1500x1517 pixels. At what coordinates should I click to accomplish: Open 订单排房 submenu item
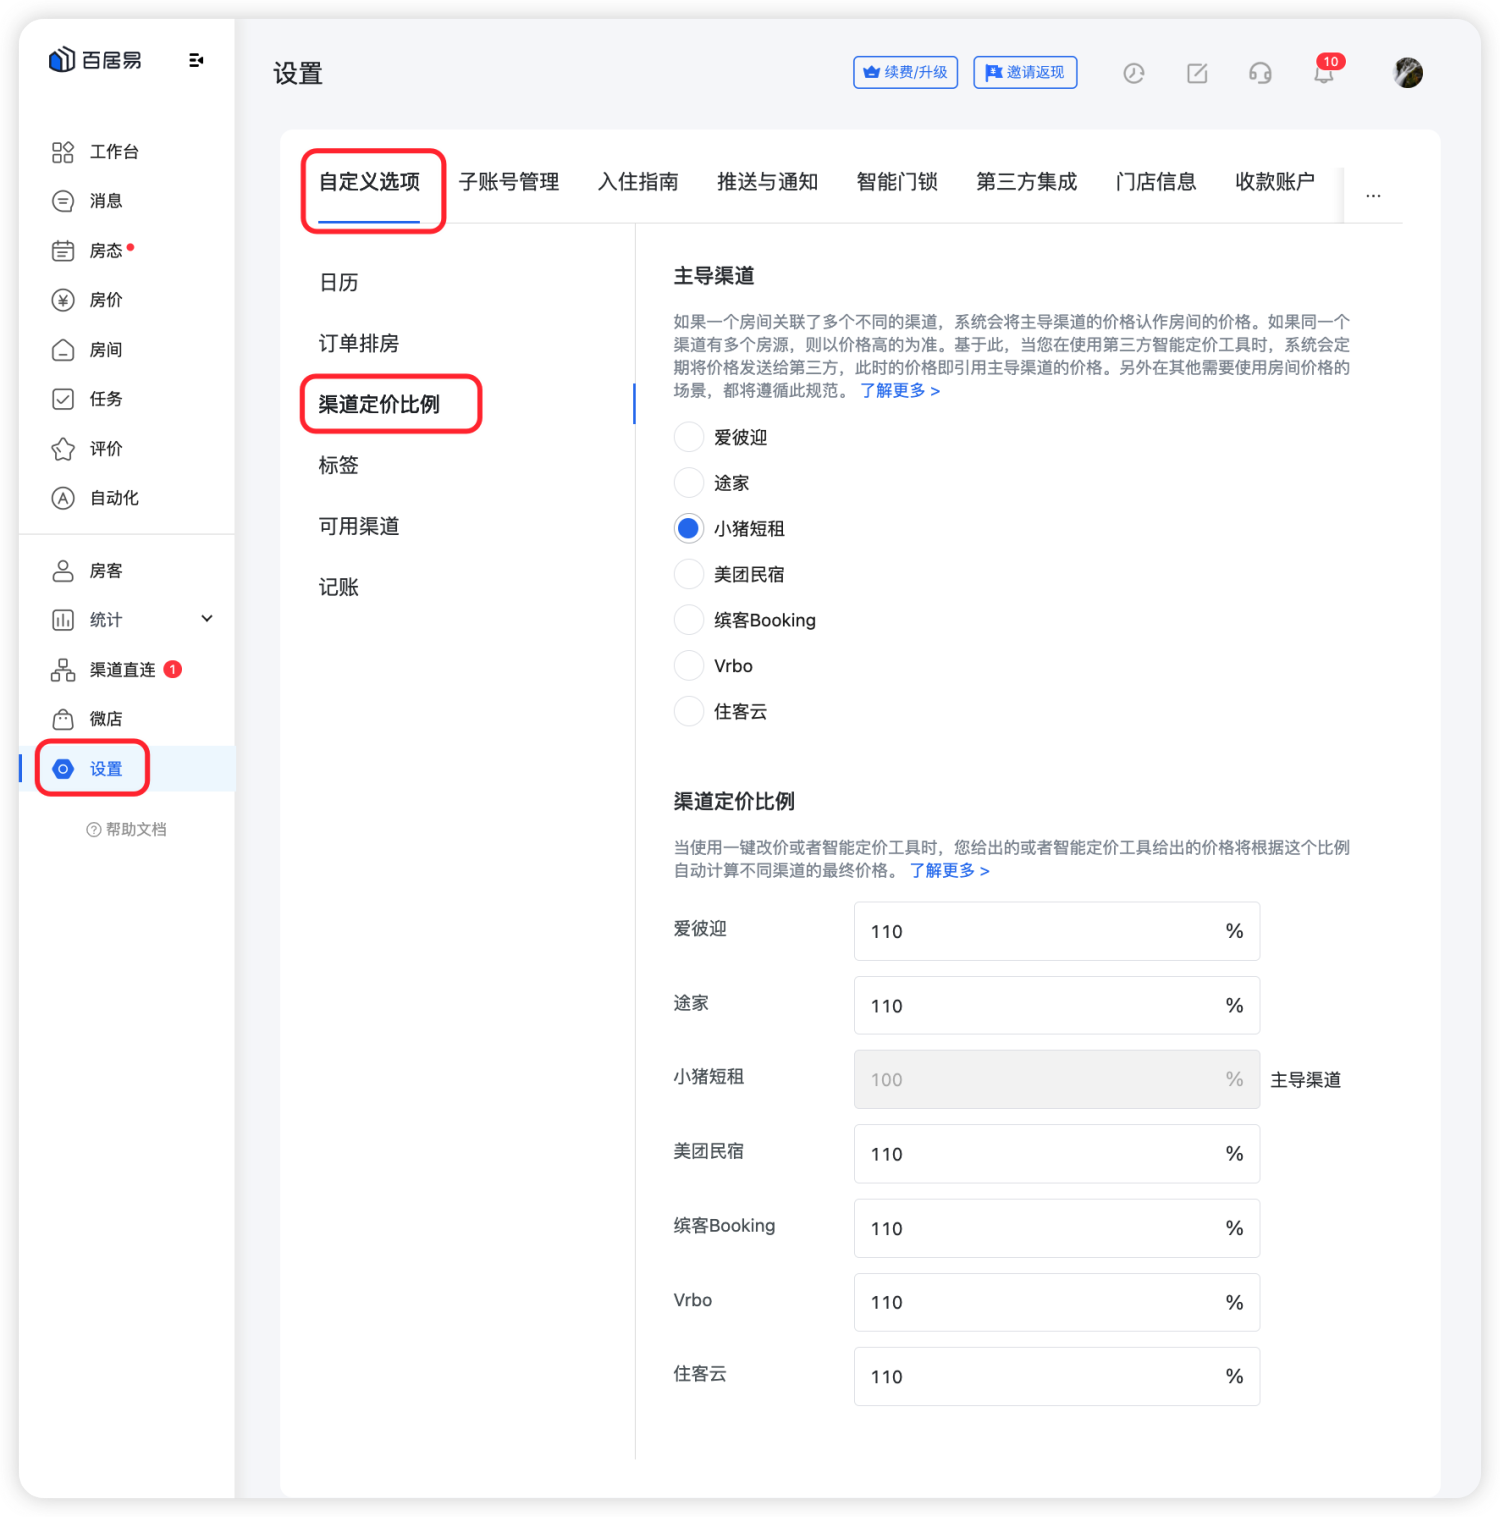tap(359, 344)
